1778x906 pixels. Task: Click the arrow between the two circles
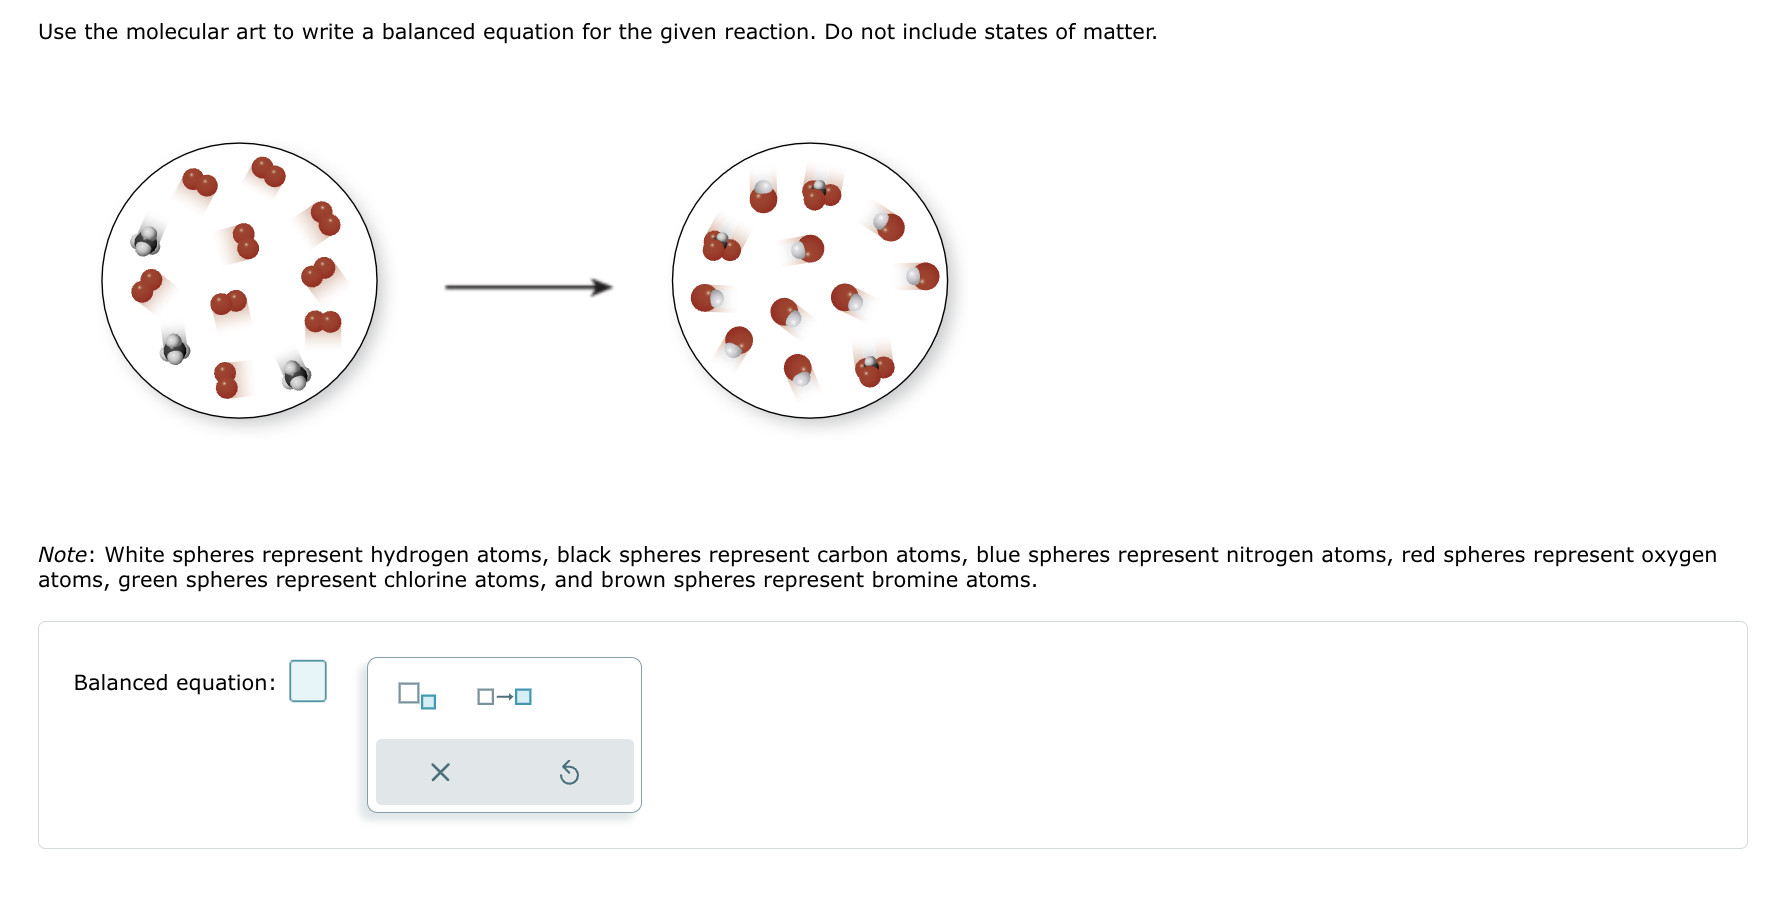[x=528, y=287]
